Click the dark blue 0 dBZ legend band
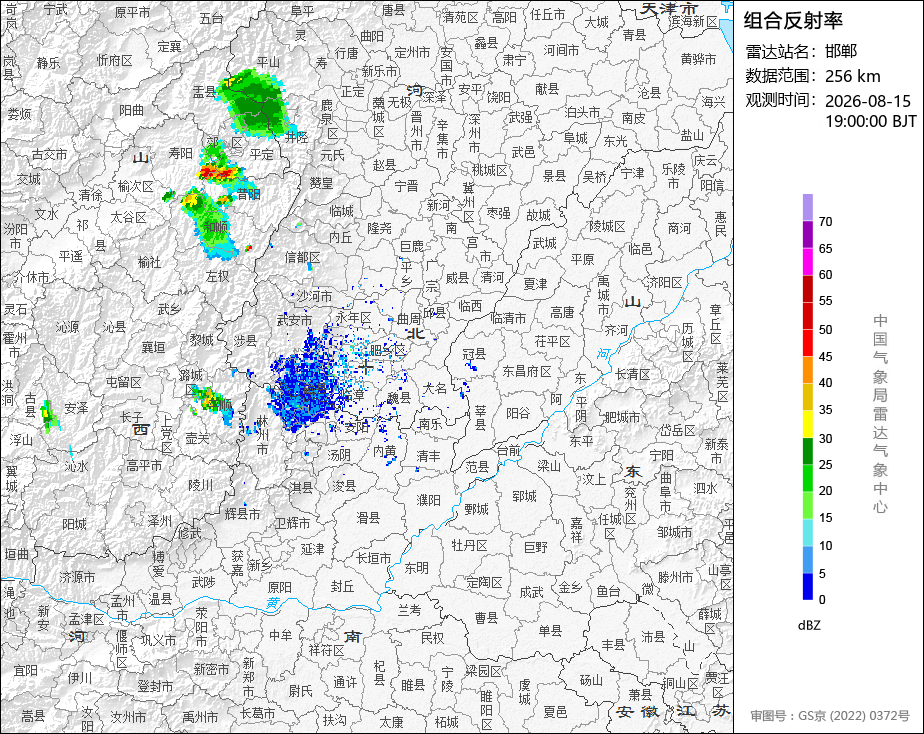This screenshot has height=734, width=924. click(x=807, y=586)
